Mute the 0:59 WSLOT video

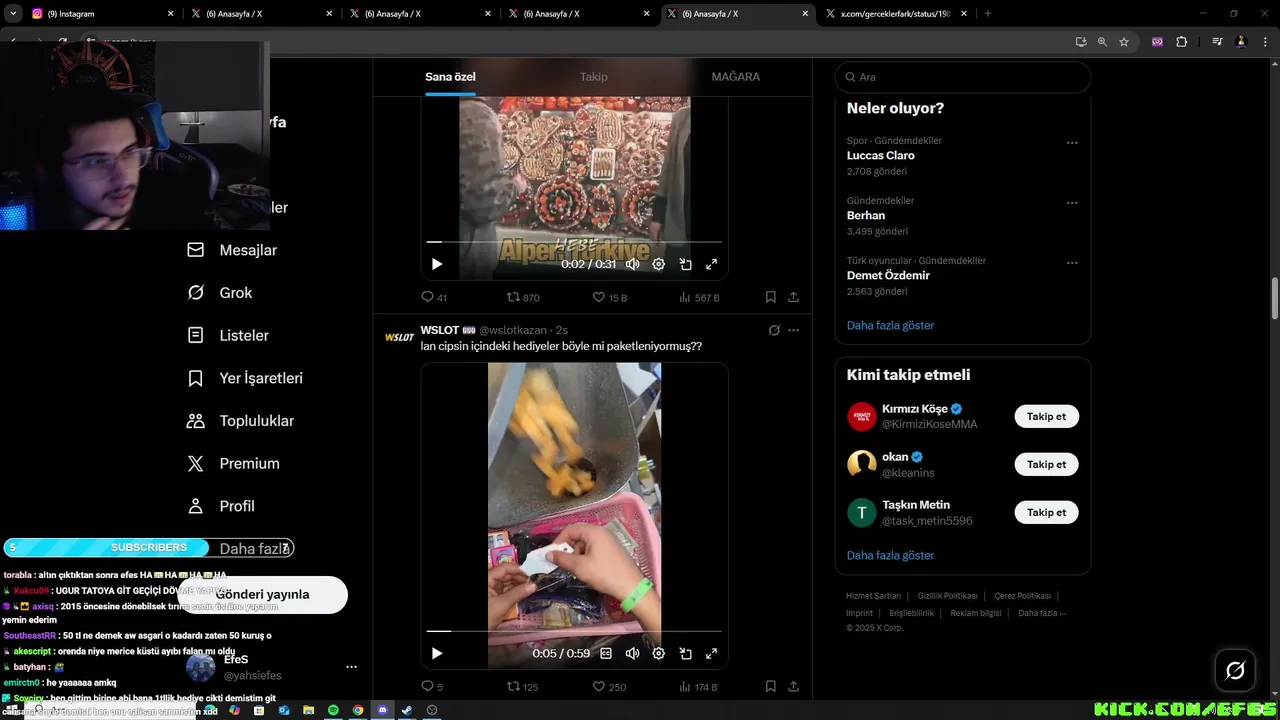pos(632,653)
